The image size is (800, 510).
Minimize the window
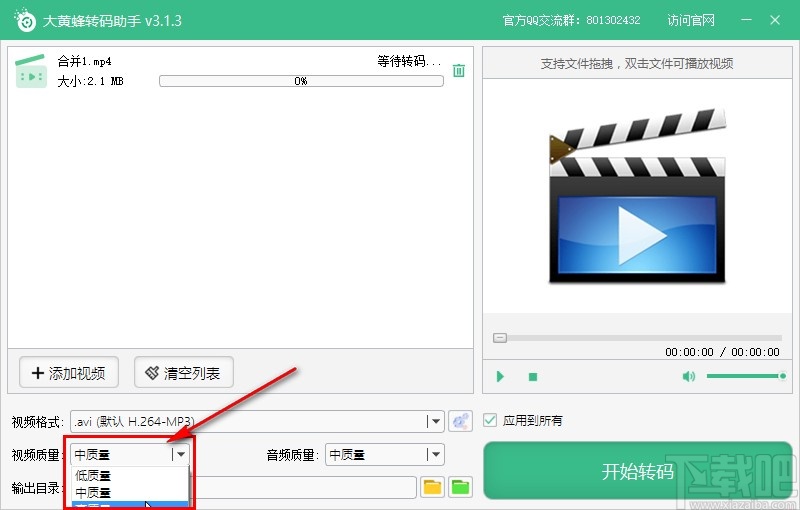click(746, 20)
